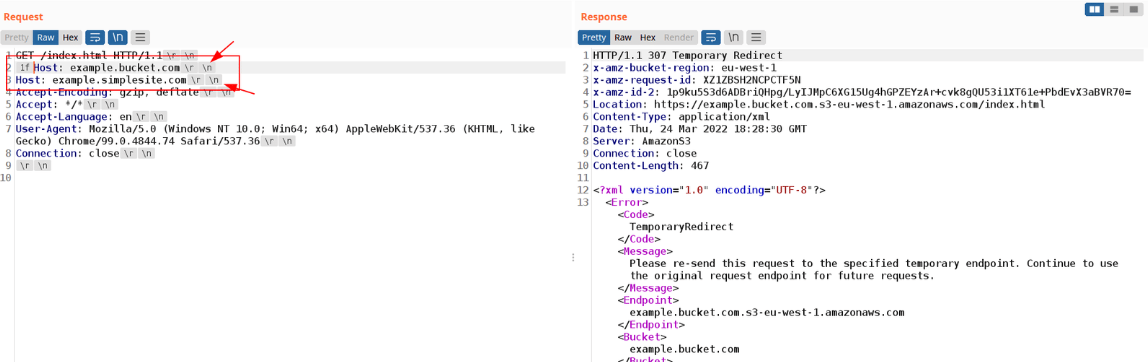This screenshot has height=362, width=1148.
Task: Select combined tabbed layout icon
Action: point(1133,9)
